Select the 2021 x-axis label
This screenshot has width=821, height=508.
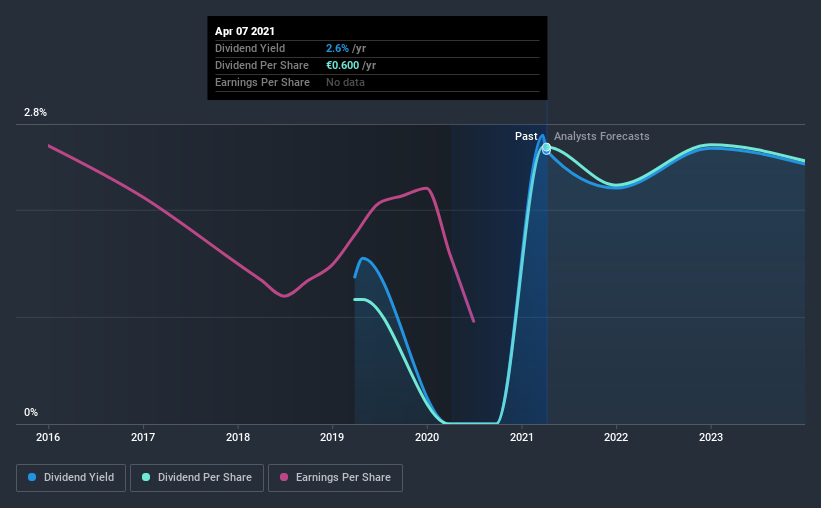tap(522, 437)
